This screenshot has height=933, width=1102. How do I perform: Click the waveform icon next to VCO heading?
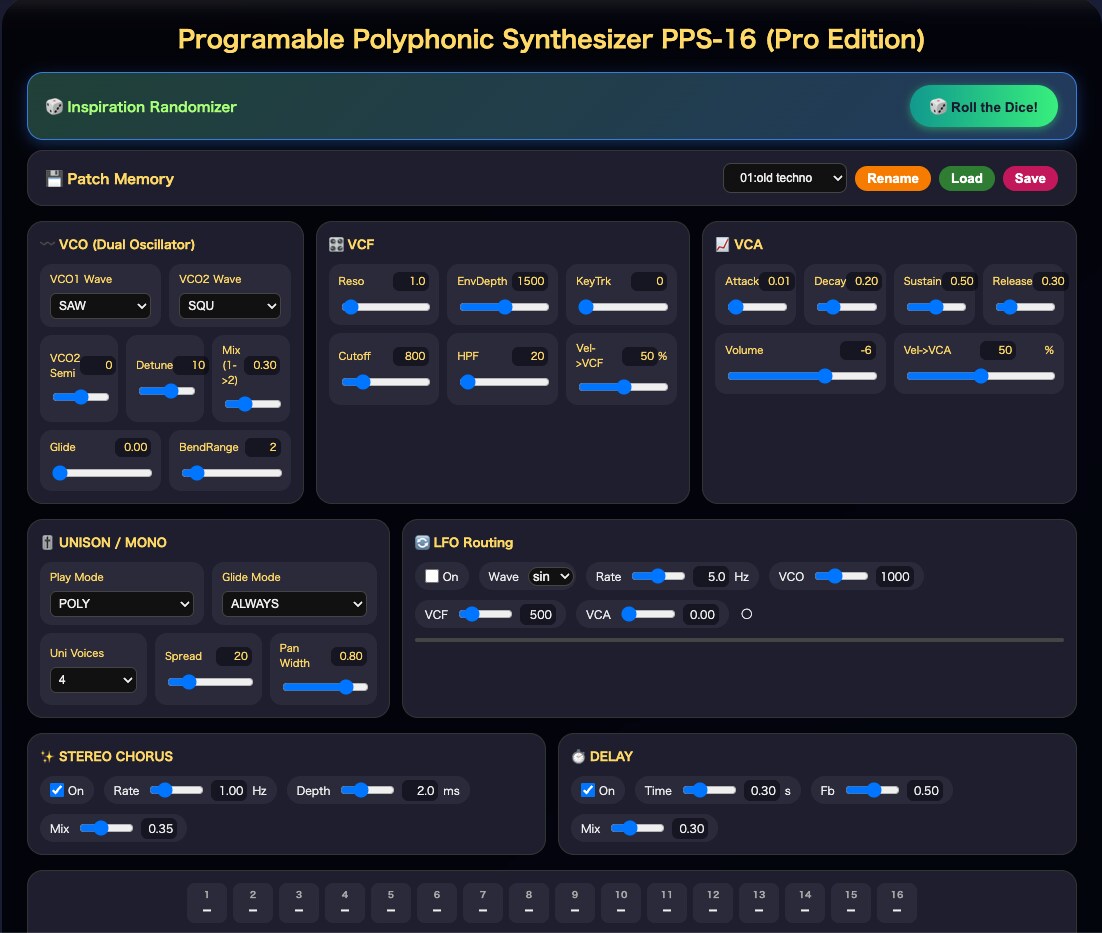[47, 244]
